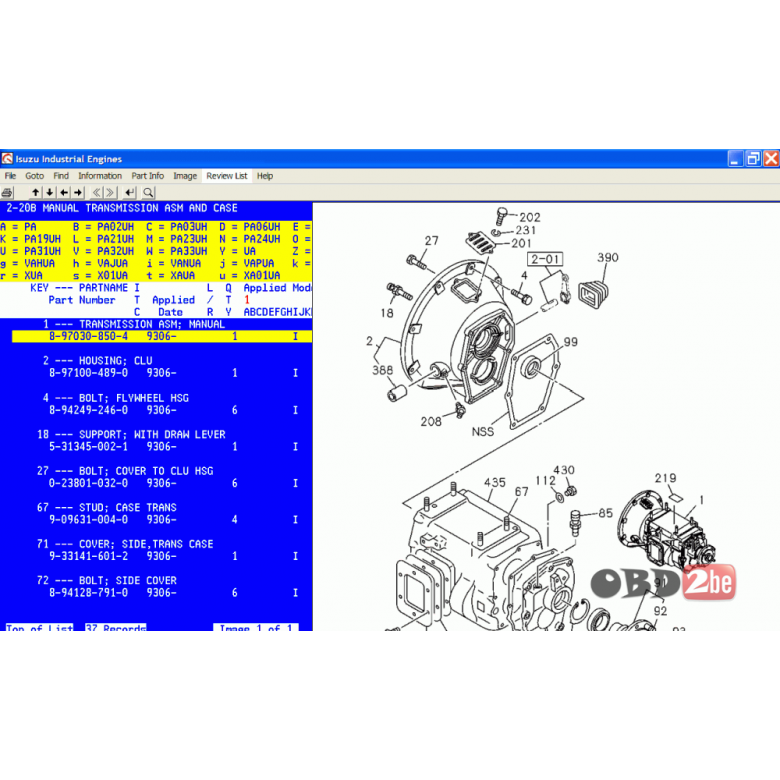Select part number 9-09631-004-0
Screen dimensions: 780x780
[x=88, y=520]
